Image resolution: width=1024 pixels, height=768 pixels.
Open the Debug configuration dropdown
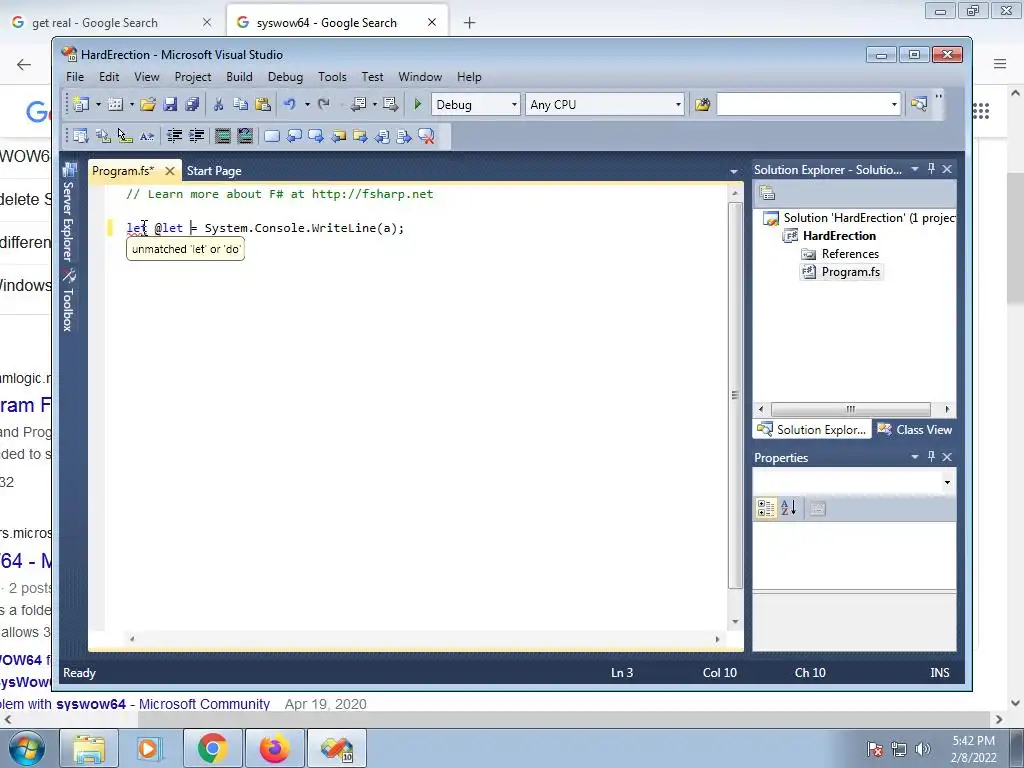pos(514,104)
